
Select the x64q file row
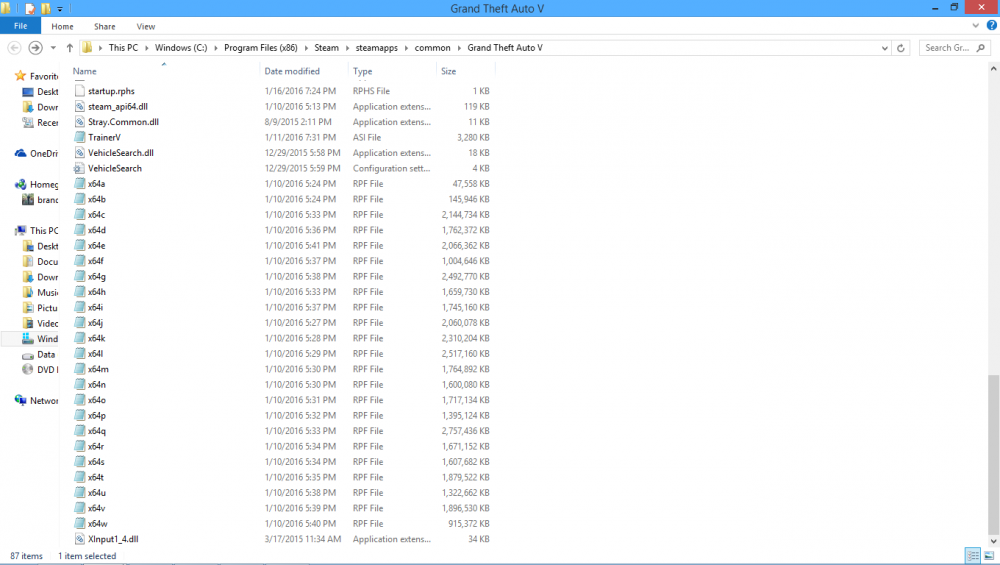click(x=283, y=431)
